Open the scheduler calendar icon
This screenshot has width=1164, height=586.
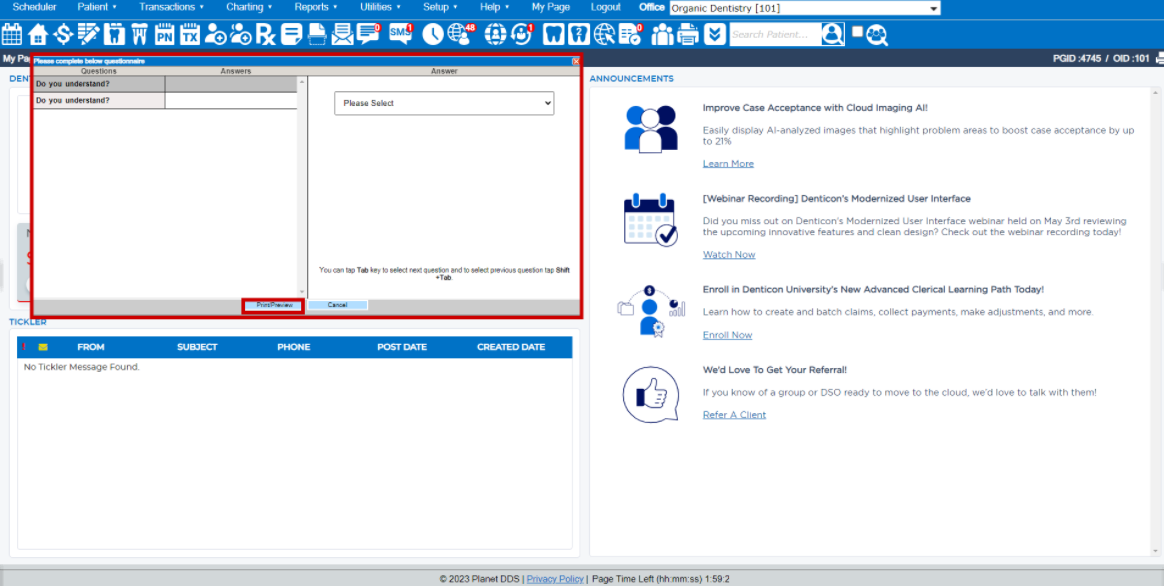coord(12,34)
